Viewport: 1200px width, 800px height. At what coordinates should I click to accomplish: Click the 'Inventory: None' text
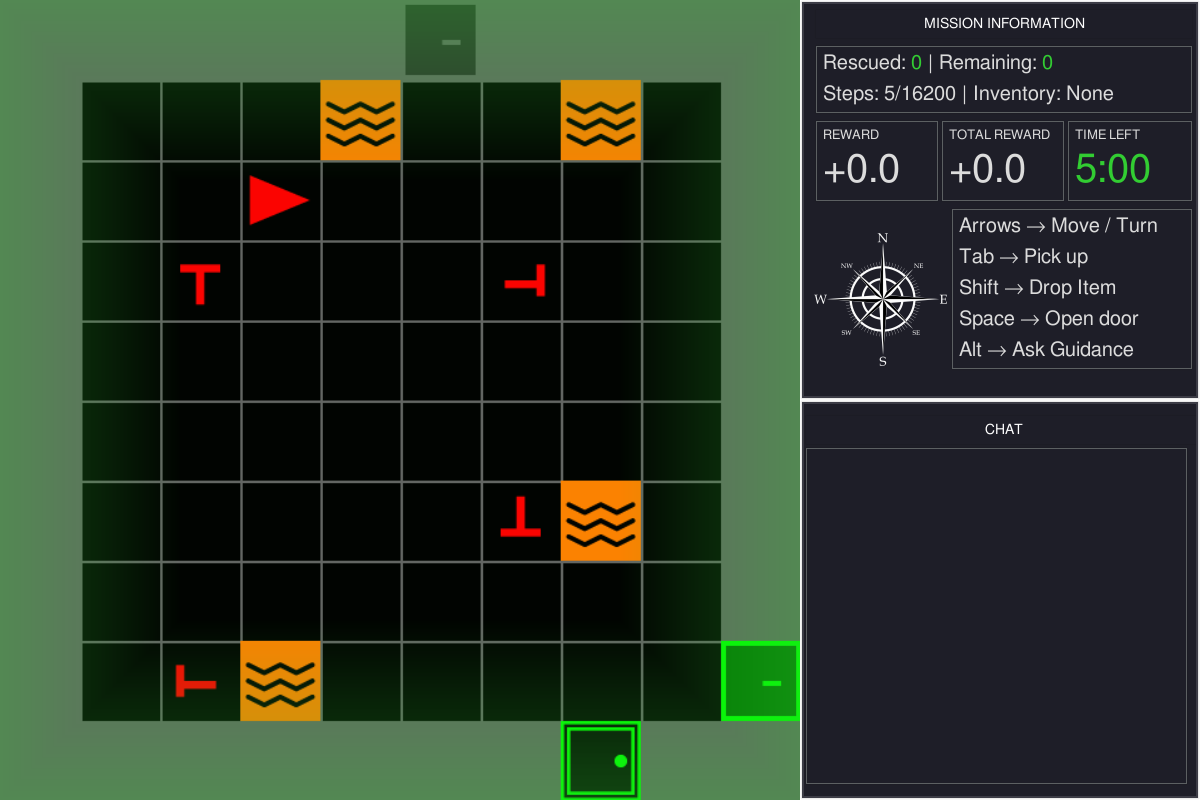pos(1043,93)
